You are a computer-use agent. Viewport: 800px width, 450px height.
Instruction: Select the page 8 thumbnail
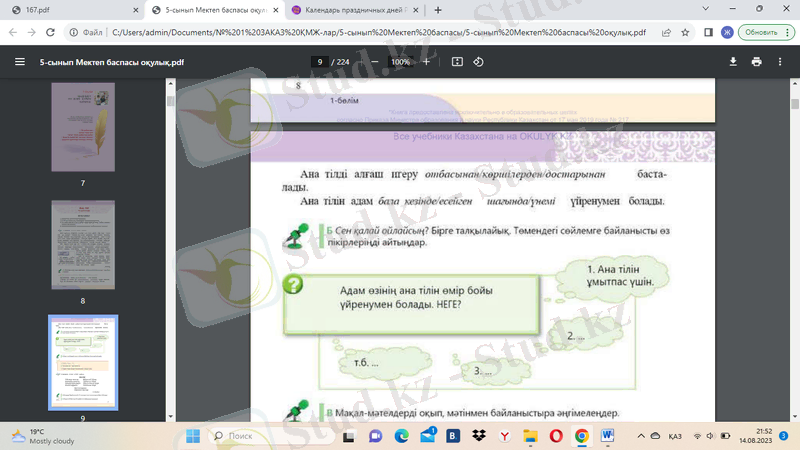coord(83,244)
